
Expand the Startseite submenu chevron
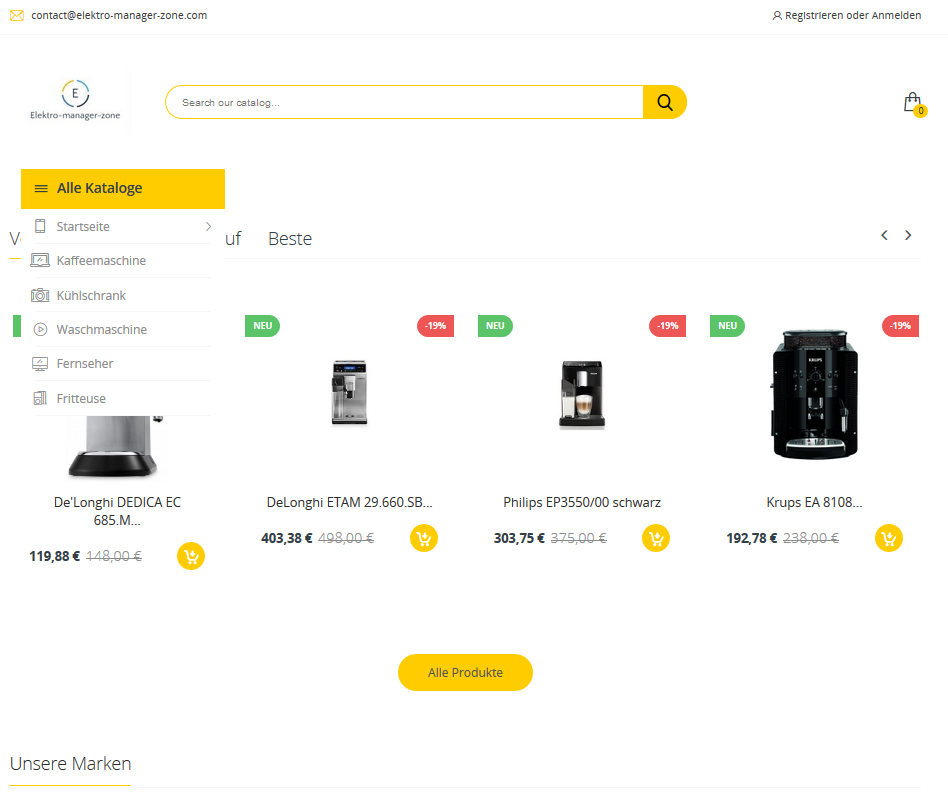coord(208,226)
